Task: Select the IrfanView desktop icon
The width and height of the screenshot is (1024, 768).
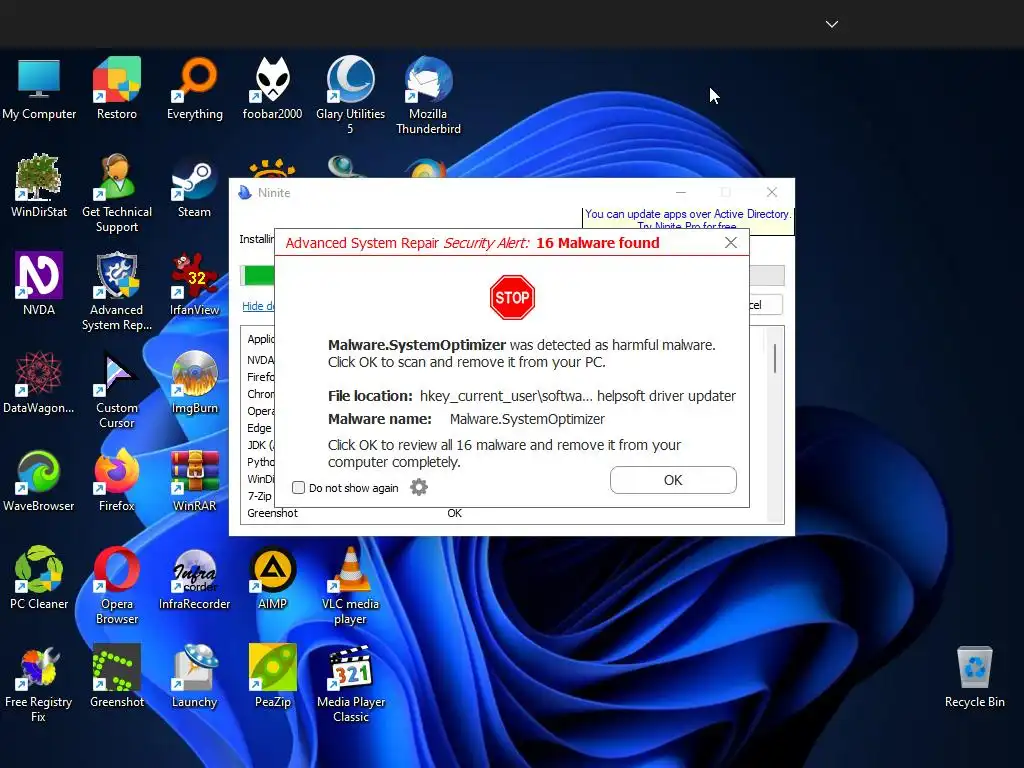Action: (x=195, y=284)
